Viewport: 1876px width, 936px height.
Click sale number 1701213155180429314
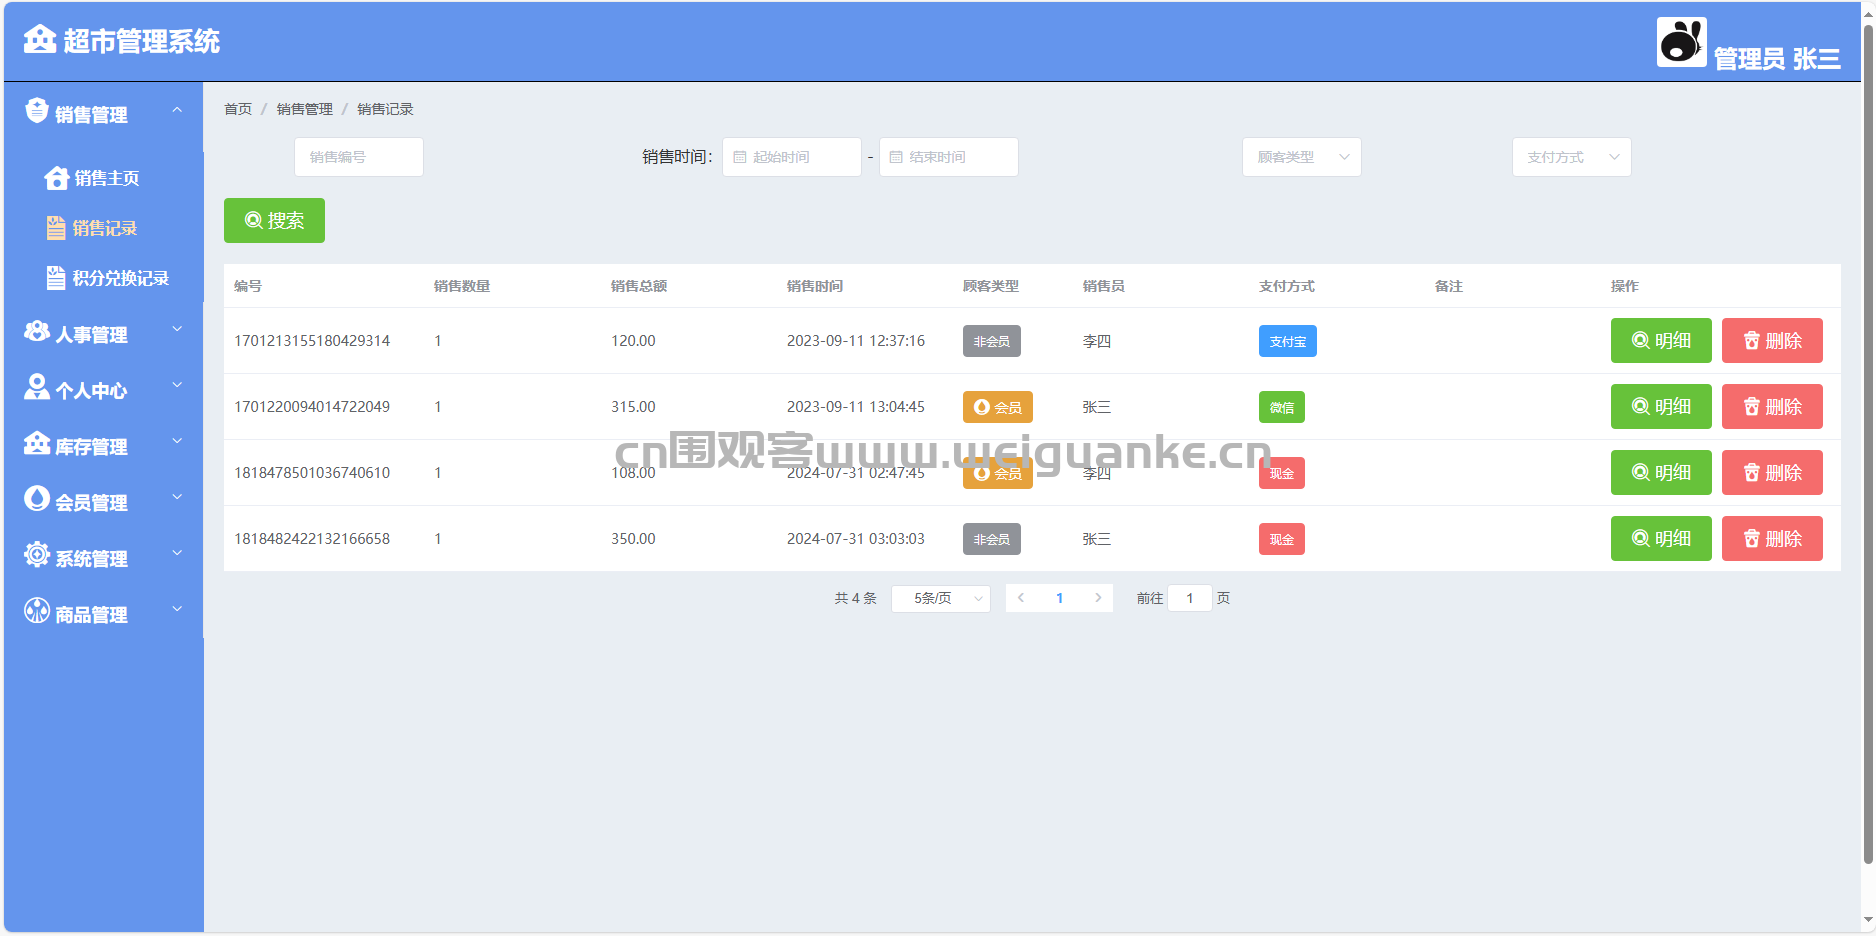[x=312, y=341]
